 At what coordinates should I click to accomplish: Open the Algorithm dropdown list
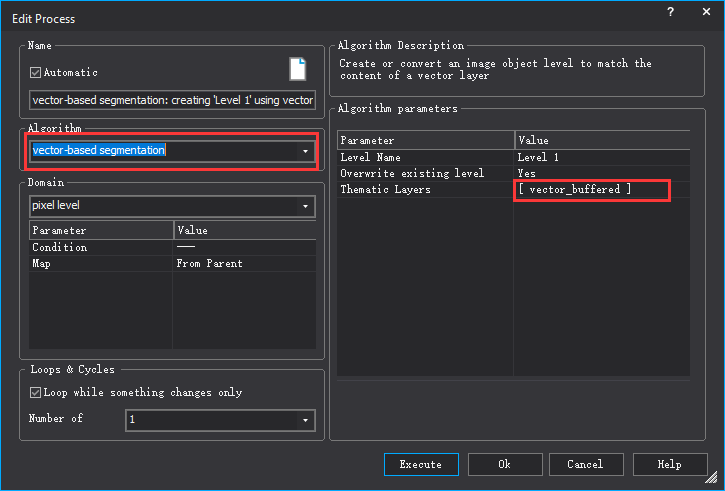(x=304, y=151)
